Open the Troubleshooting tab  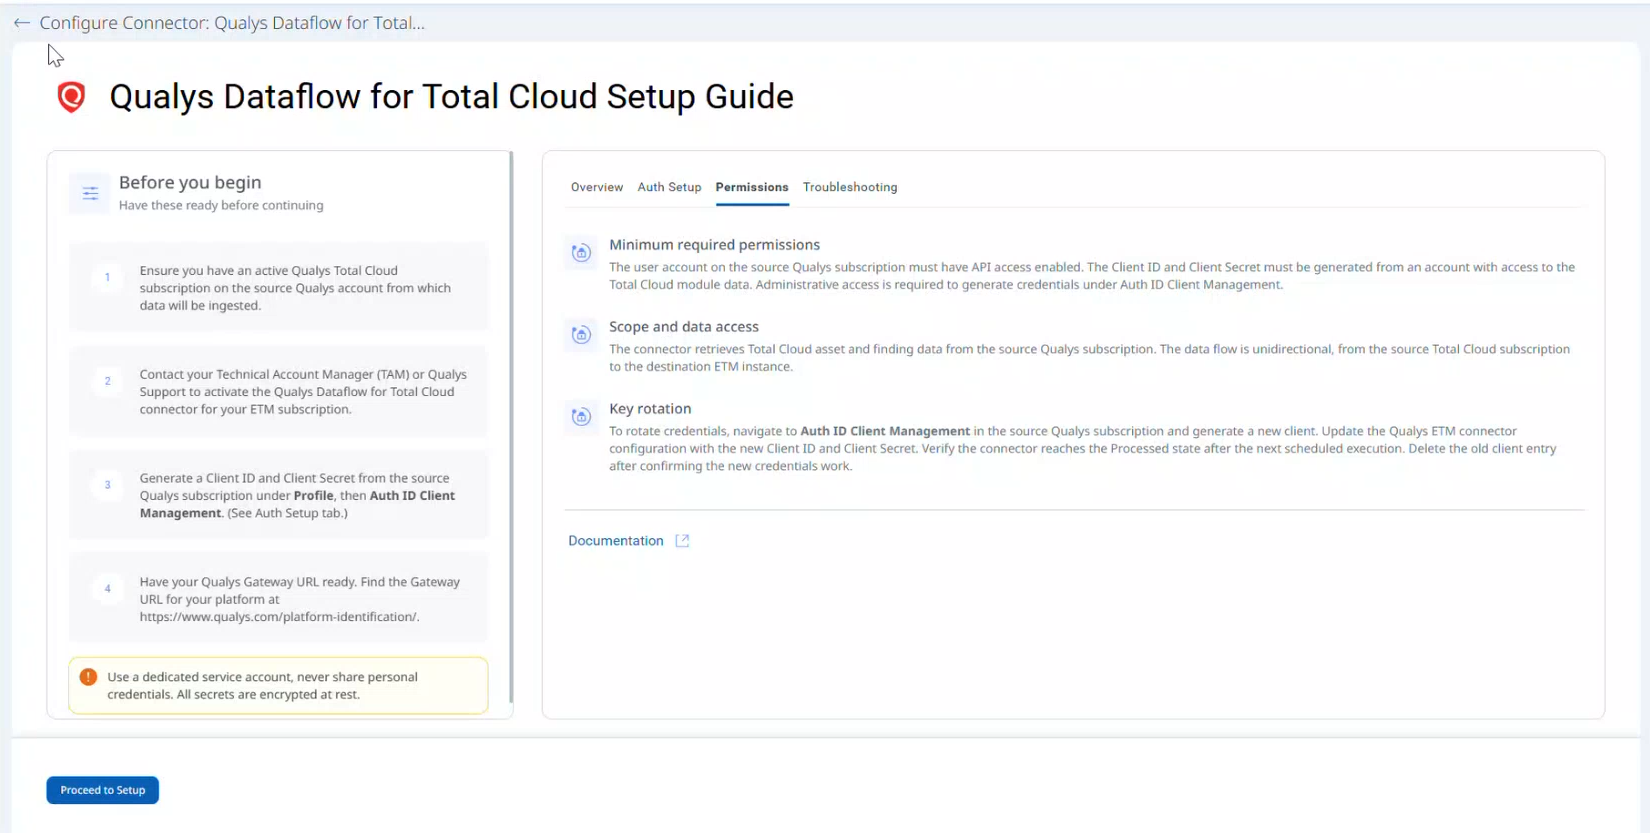pyautogui.click(x=850, y=187)
